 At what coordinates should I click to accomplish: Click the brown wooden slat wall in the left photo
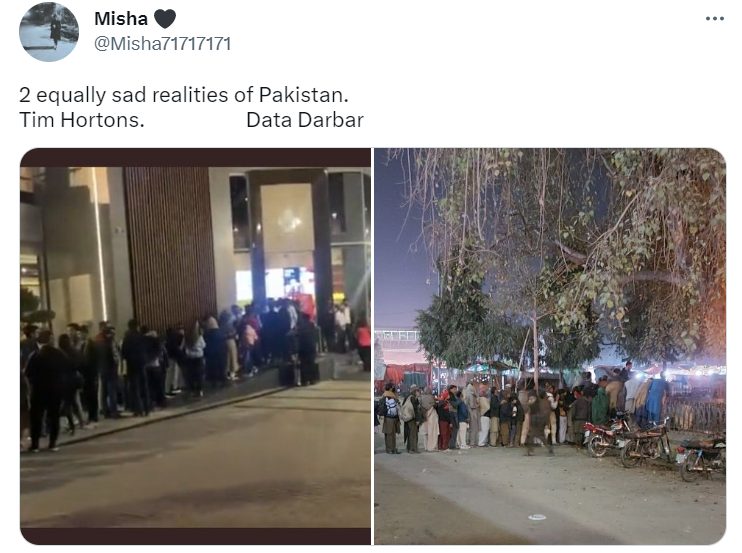pyautogui.click(x=171, y=246)
